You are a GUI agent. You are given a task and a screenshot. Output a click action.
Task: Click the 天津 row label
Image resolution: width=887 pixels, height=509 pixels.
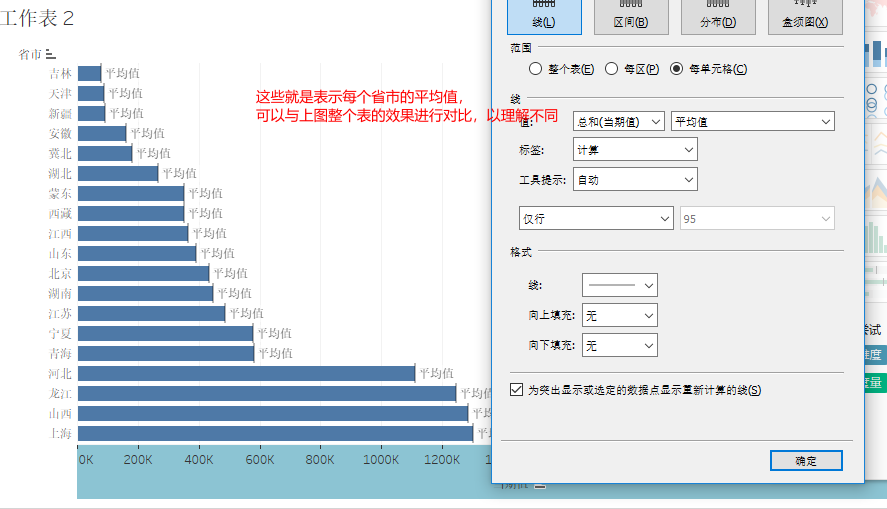pyautogui.click(x=60, y=93)
